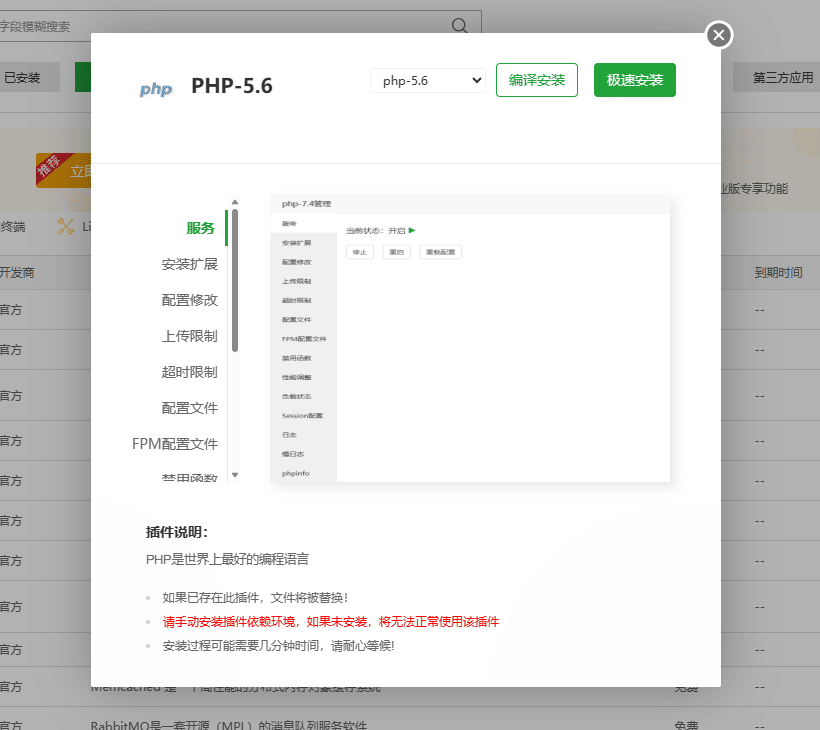Click the 推荐 ribbon badge in background

[52, 166]
